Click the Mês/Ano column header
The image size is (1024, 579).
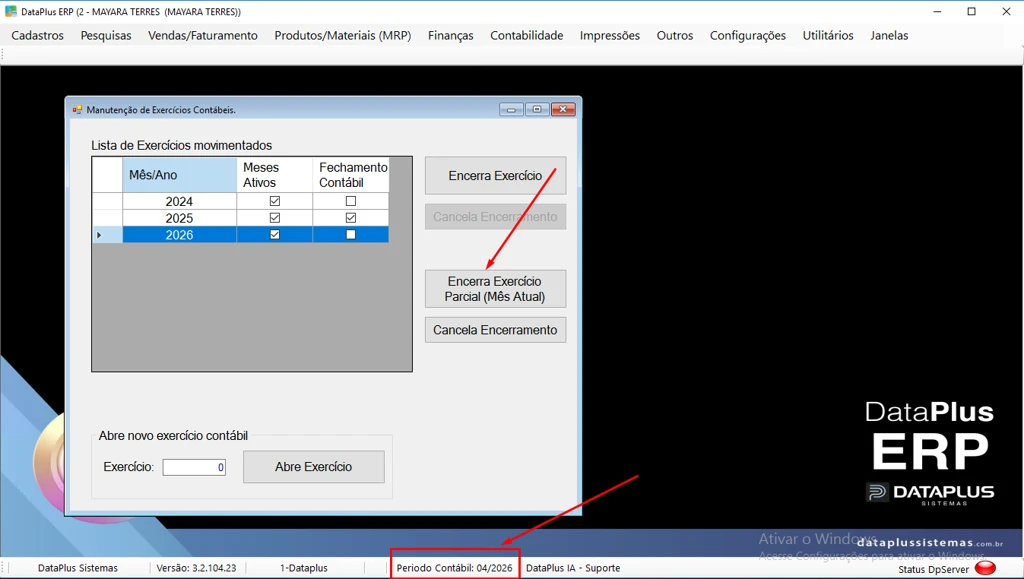coord(179,175)
